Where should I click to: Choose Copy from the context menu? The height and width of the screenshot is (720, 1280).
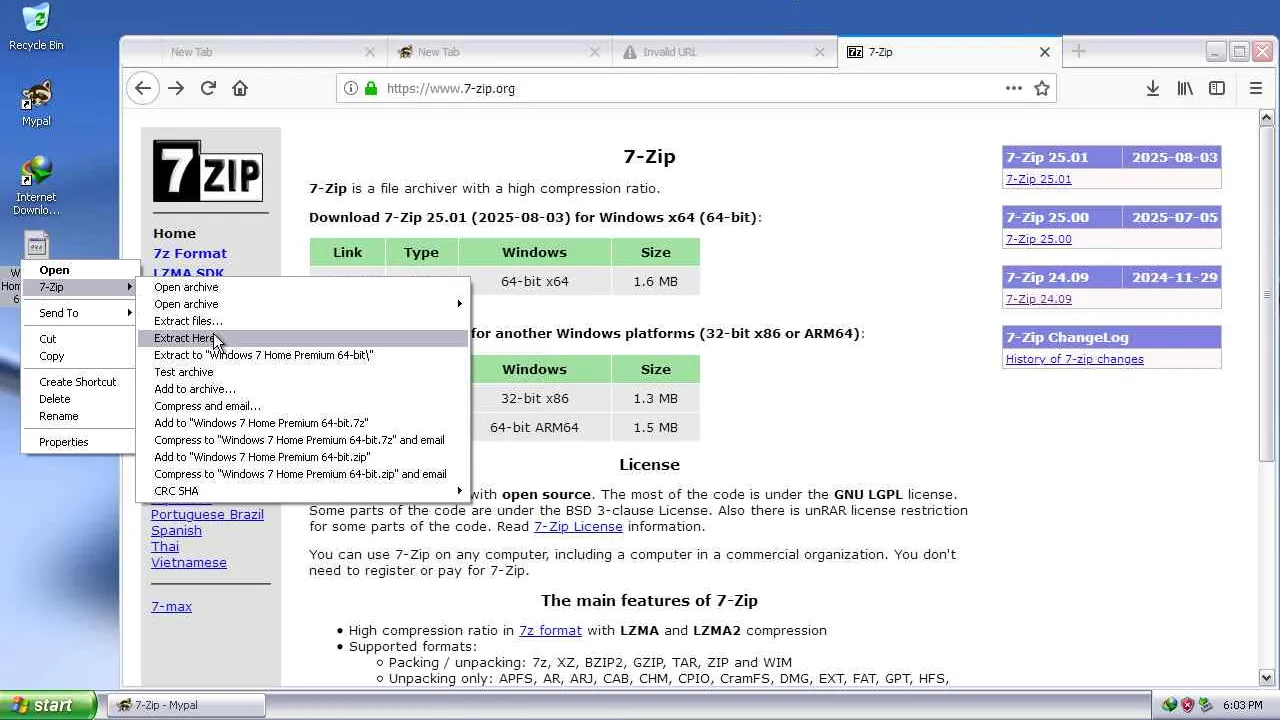[79, 356]
